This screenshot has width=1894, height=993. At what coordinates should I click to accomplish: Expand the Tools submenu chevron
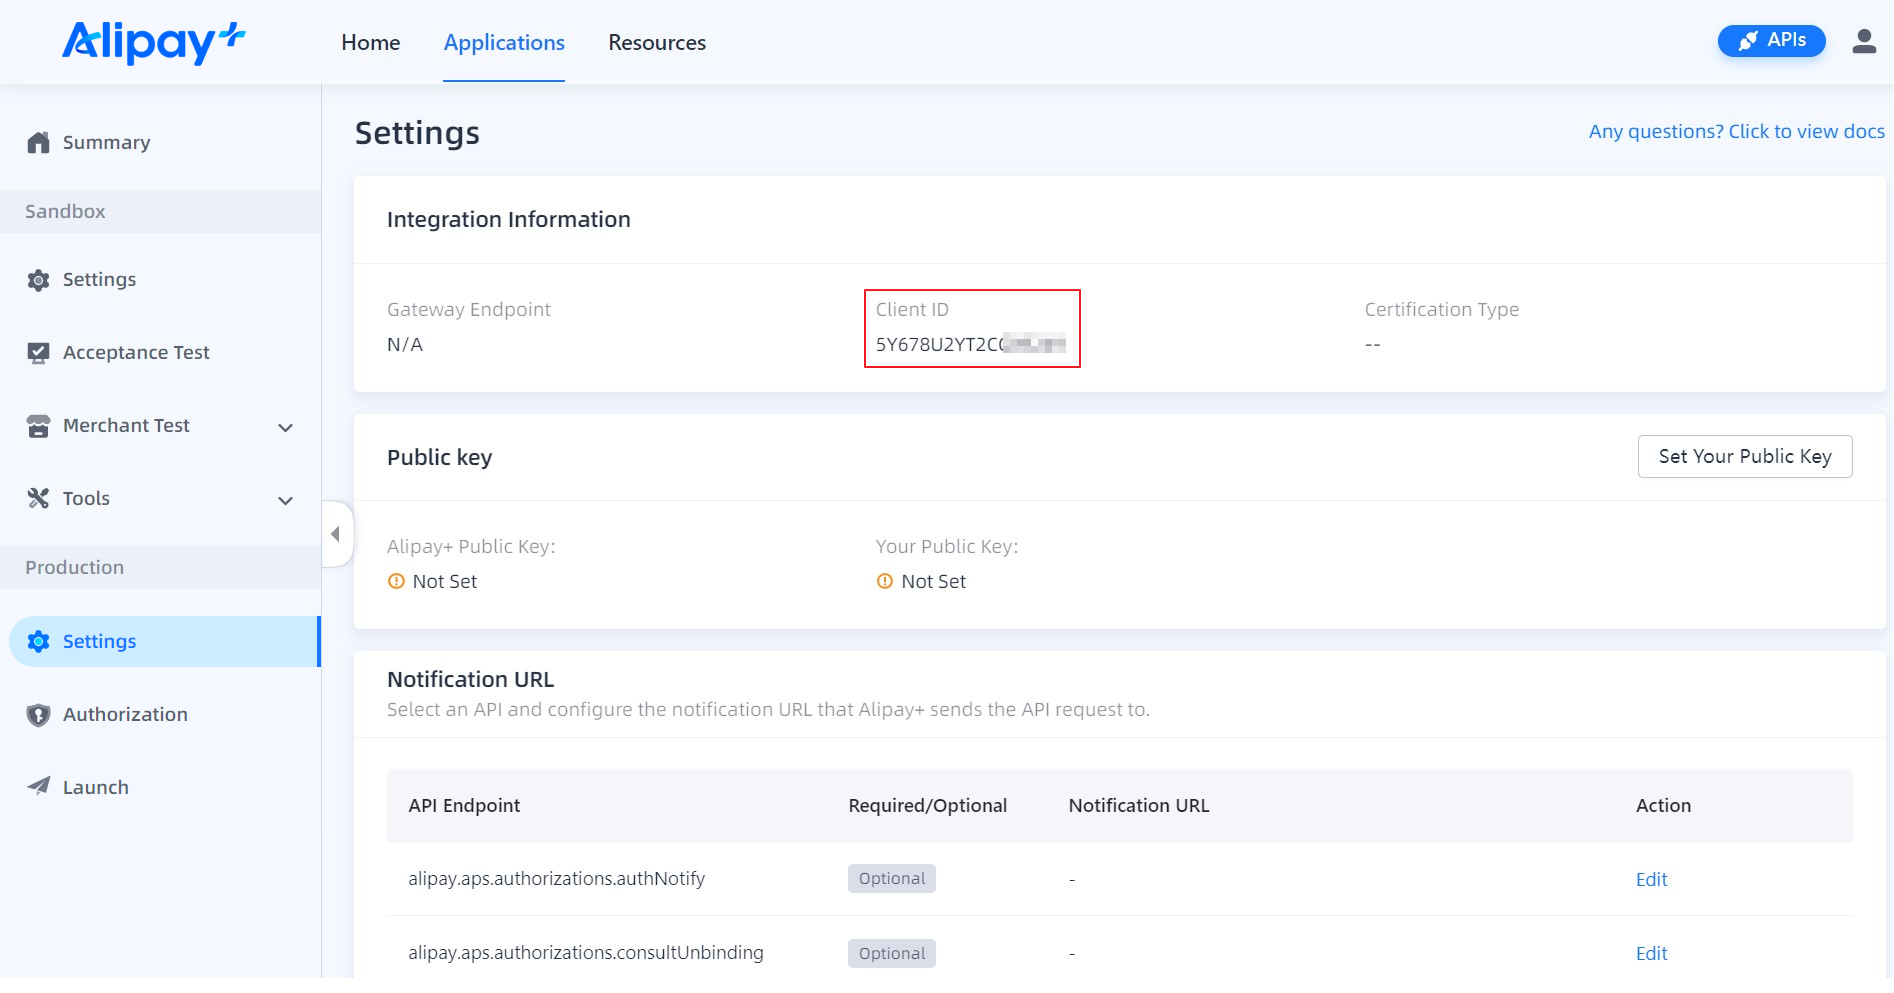pos(285,500)
